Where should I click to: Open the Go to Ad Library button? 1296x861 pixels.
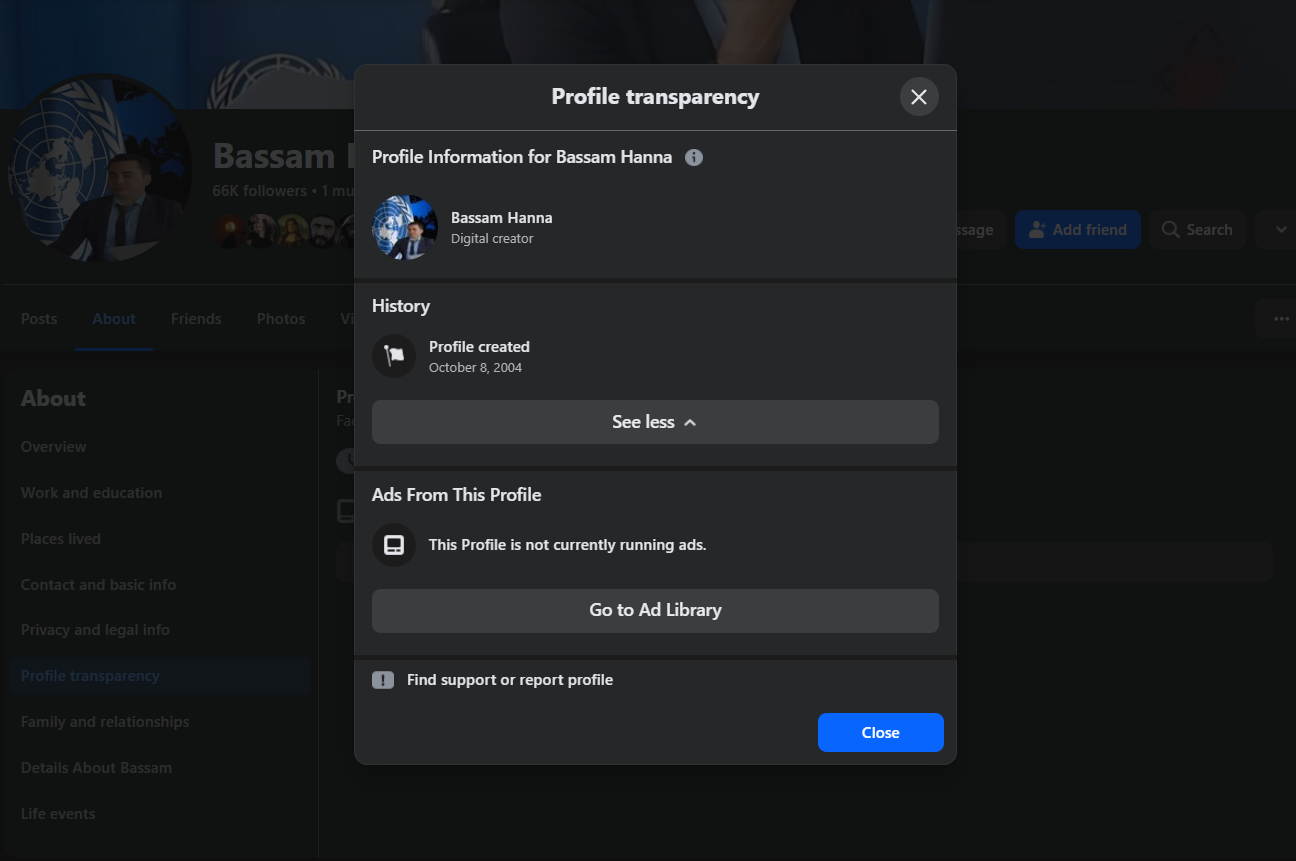pos(655,610)
